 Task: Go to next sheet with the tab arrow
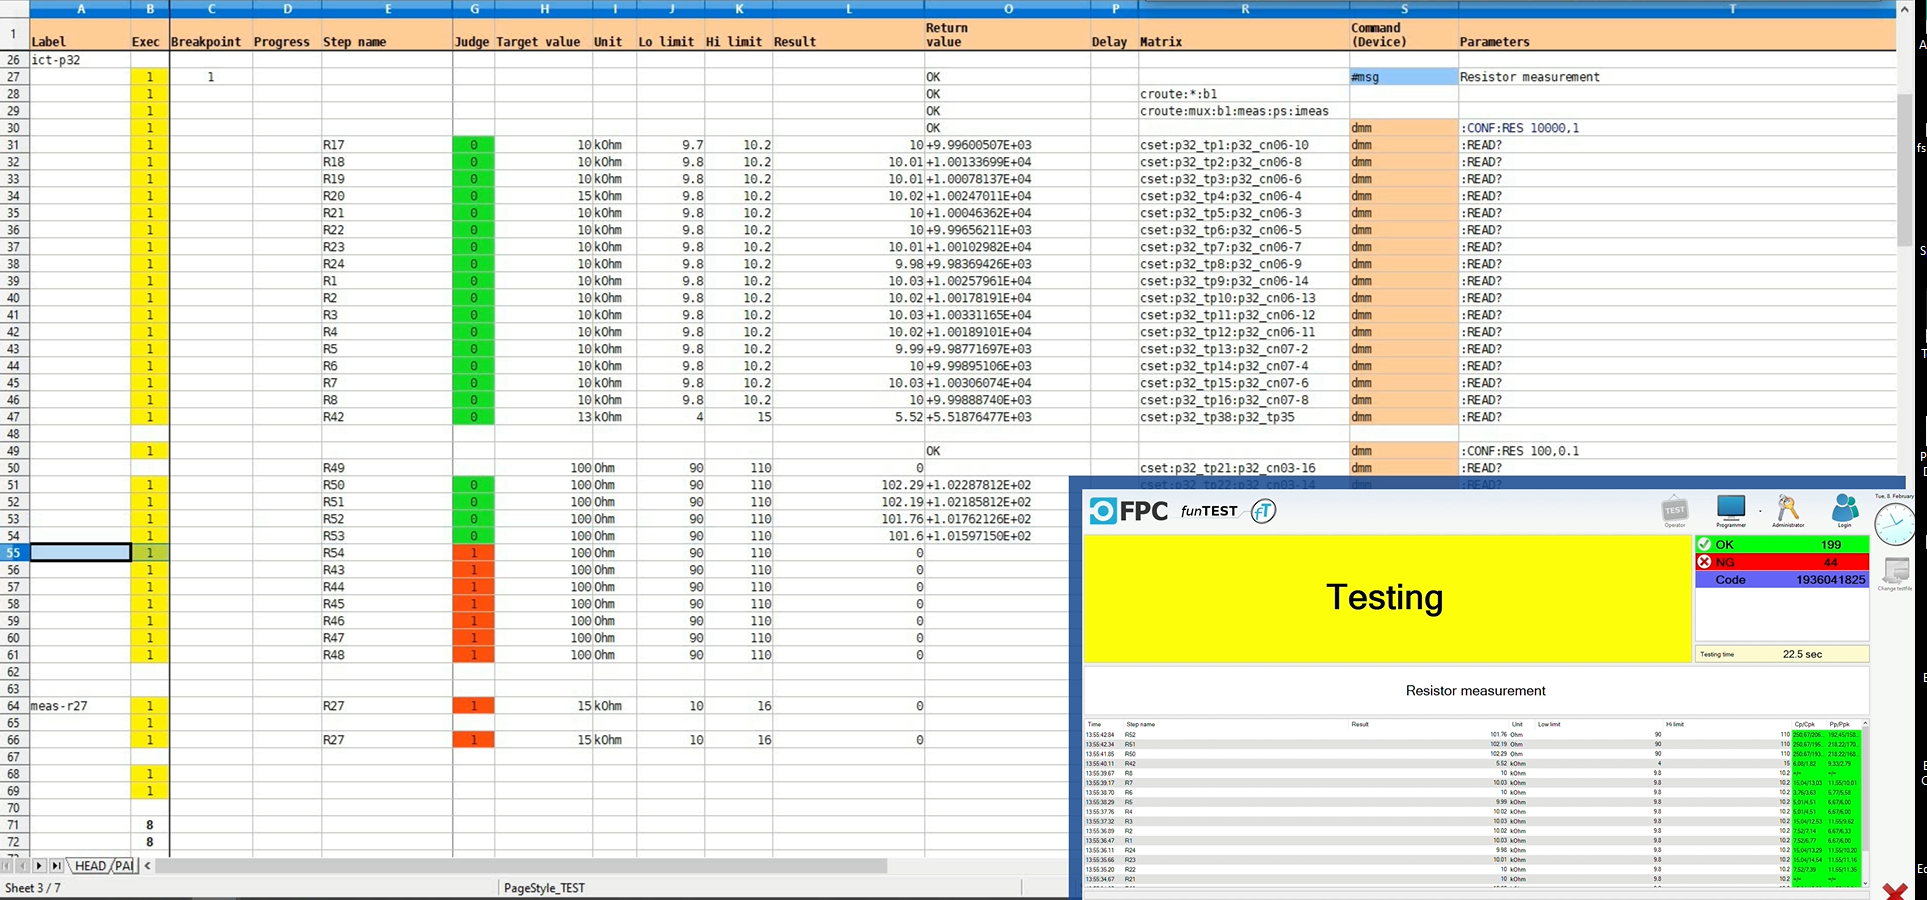tap(39, 866)
